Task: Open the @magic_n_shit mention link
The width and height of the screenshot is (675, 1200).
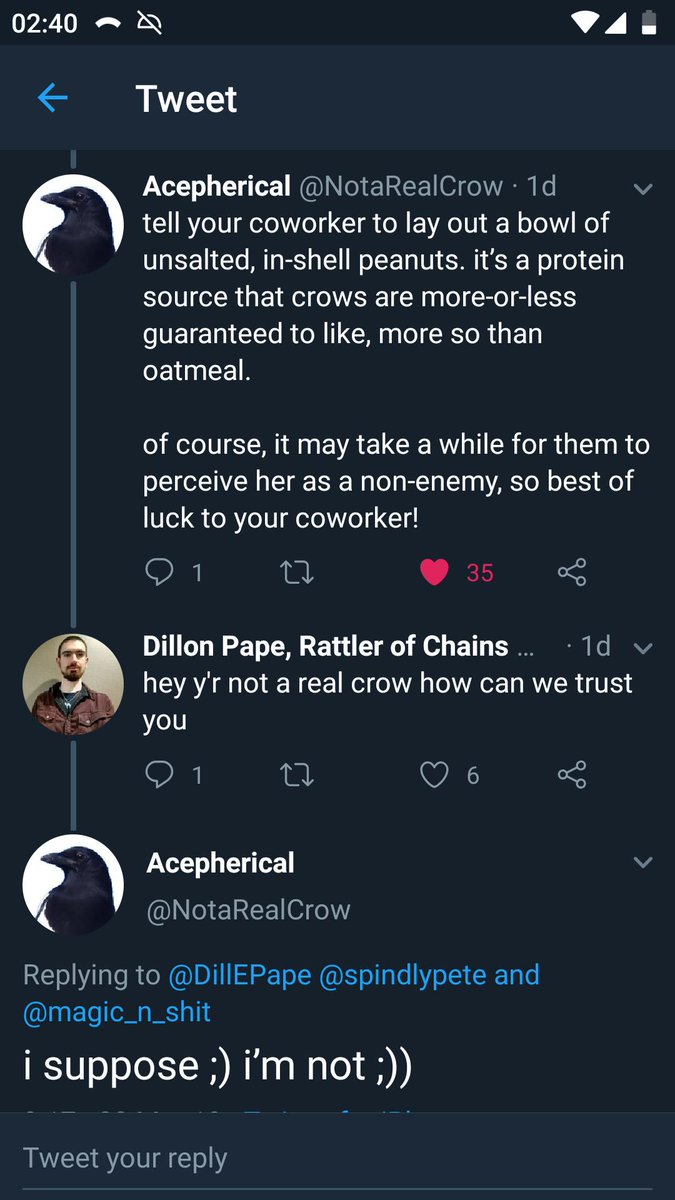Action: [117, 1011]
